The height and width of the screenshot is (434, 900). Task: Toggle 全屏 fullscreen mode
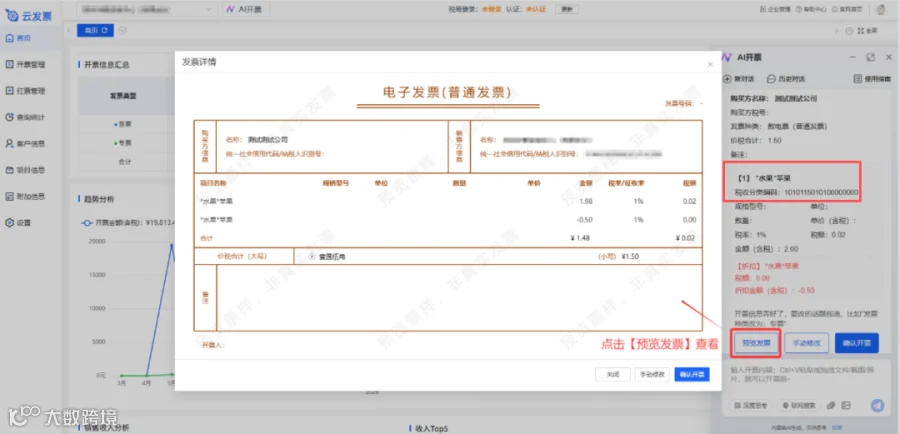click(x=868, y=30)
